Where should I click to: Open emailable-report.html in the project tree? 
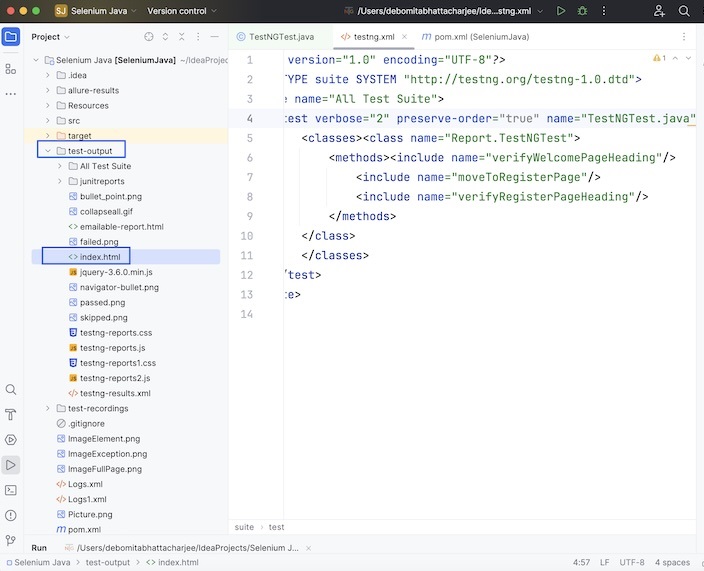pos(121,227)
